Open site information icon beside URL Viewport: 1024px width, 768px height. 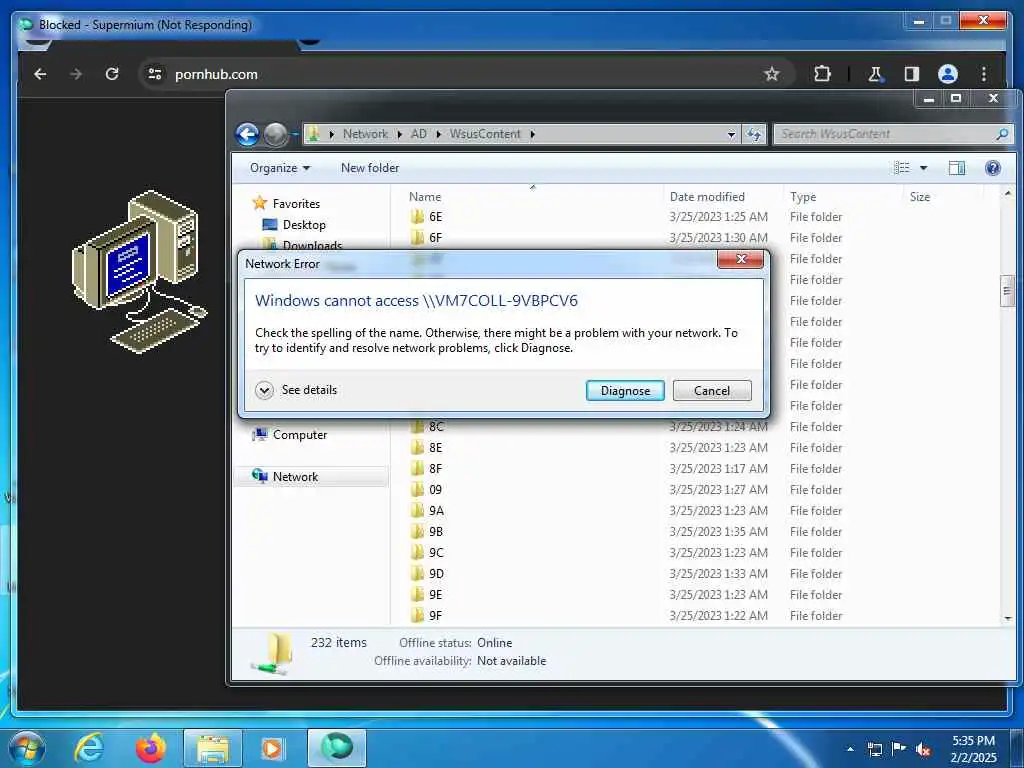point(155,74)
